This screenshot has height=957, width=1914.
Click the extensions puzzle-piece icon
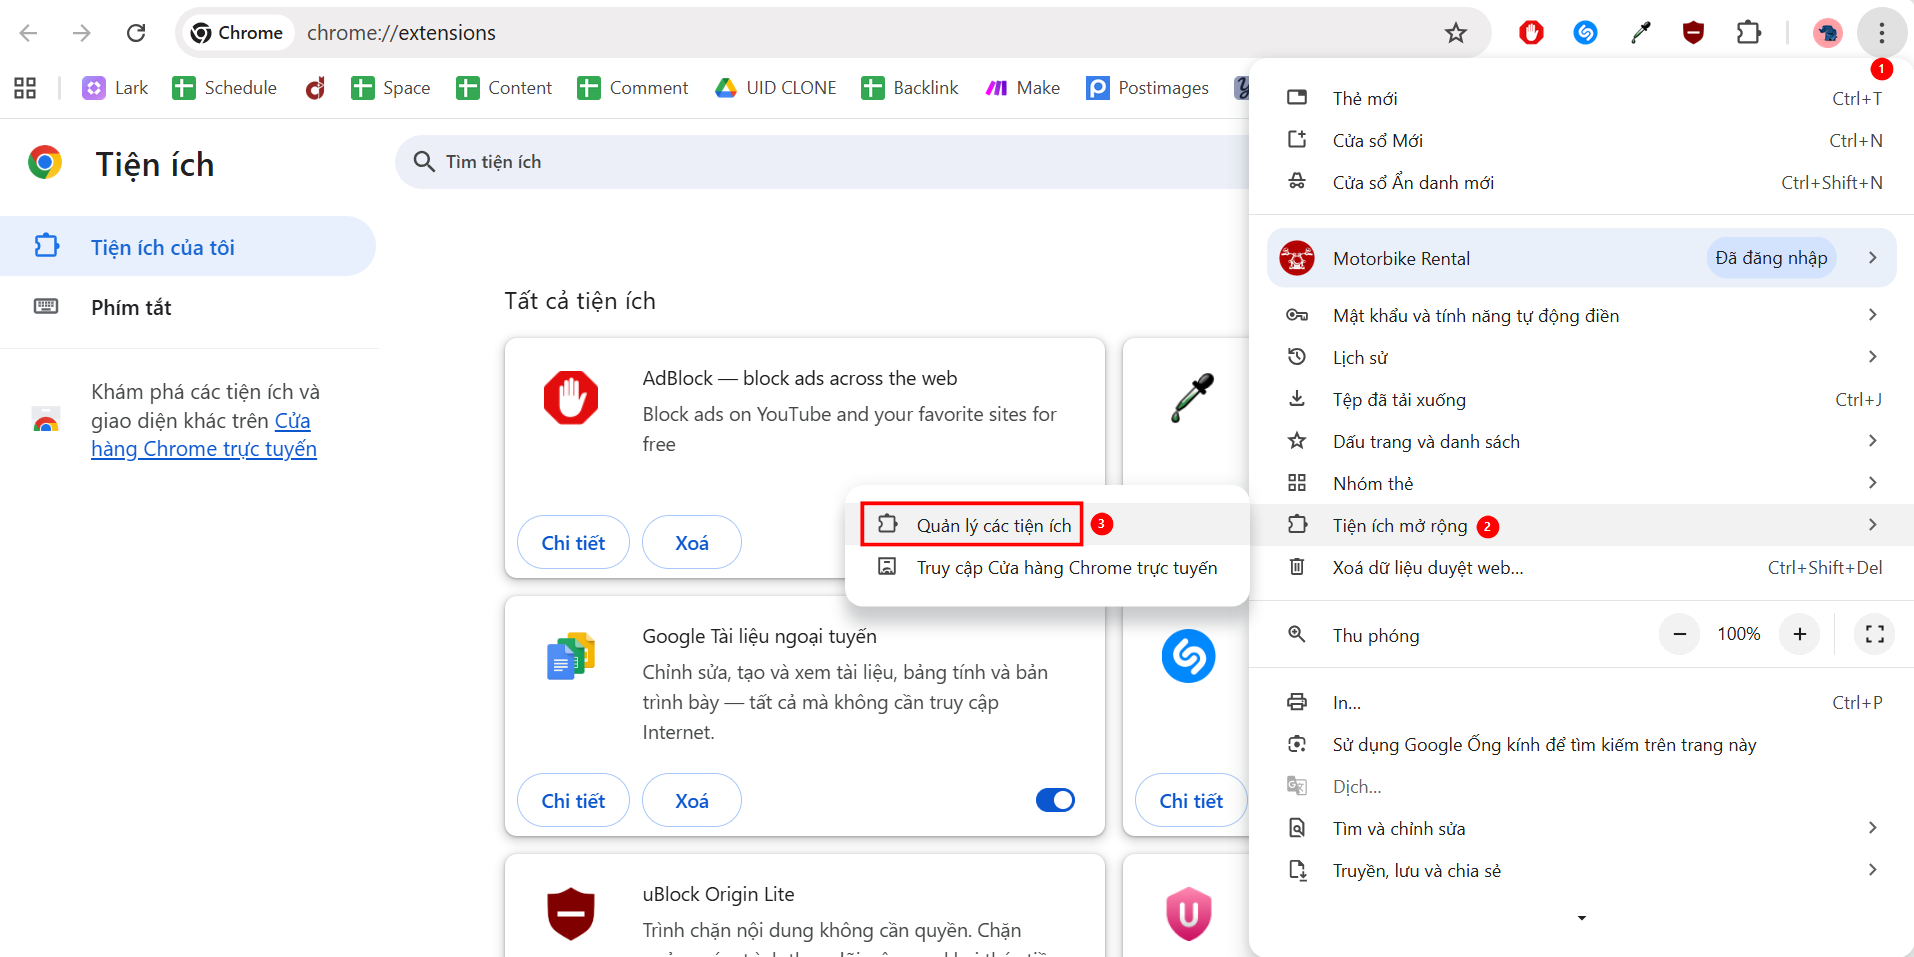[x=1749, y=33]
